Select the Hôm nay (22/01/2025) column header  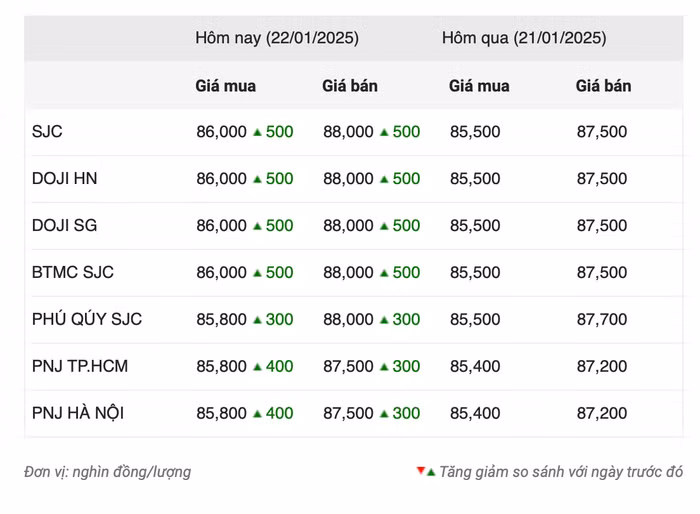tap(277, 39)
